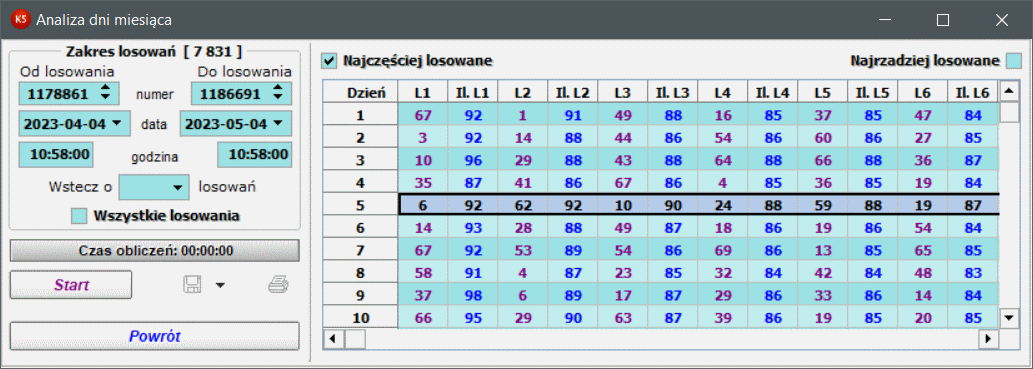Screen dimensions: 1033x369
Task: Uncheck the Najczęściej losowane checkbox
Action: click(329, 61)
